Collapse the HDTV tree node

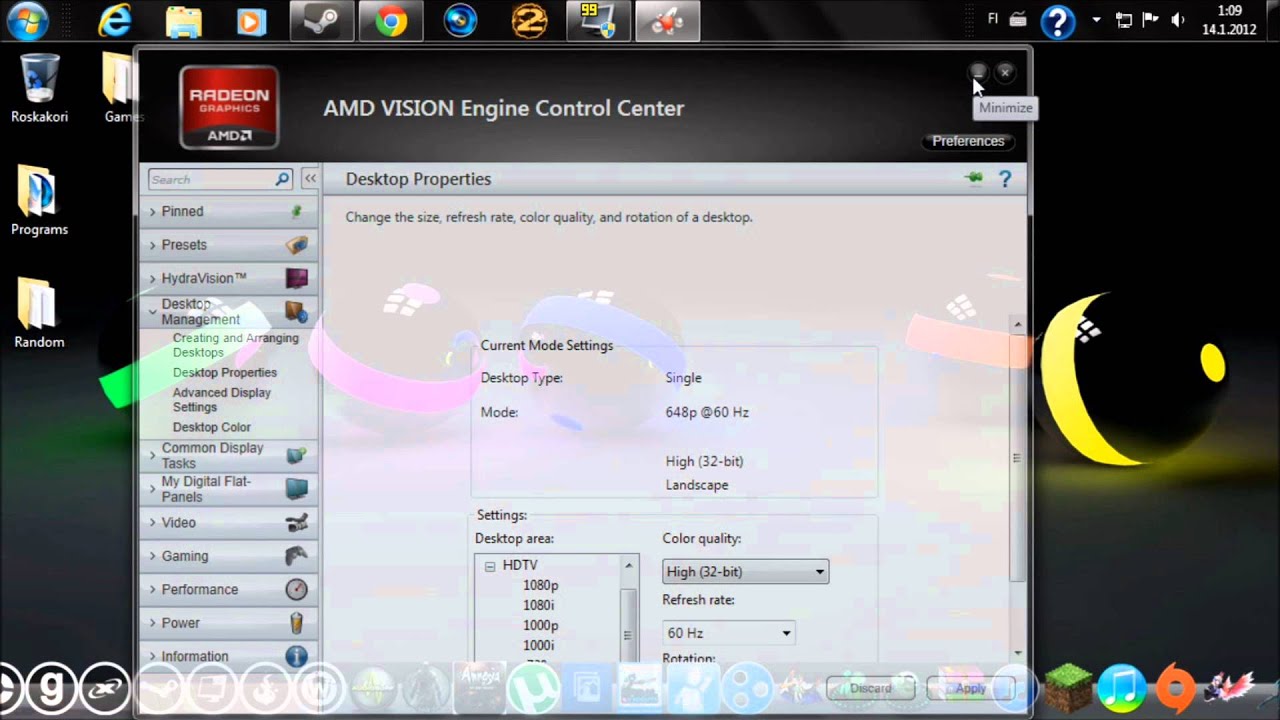pyautogui.click(x=490, y=566)
